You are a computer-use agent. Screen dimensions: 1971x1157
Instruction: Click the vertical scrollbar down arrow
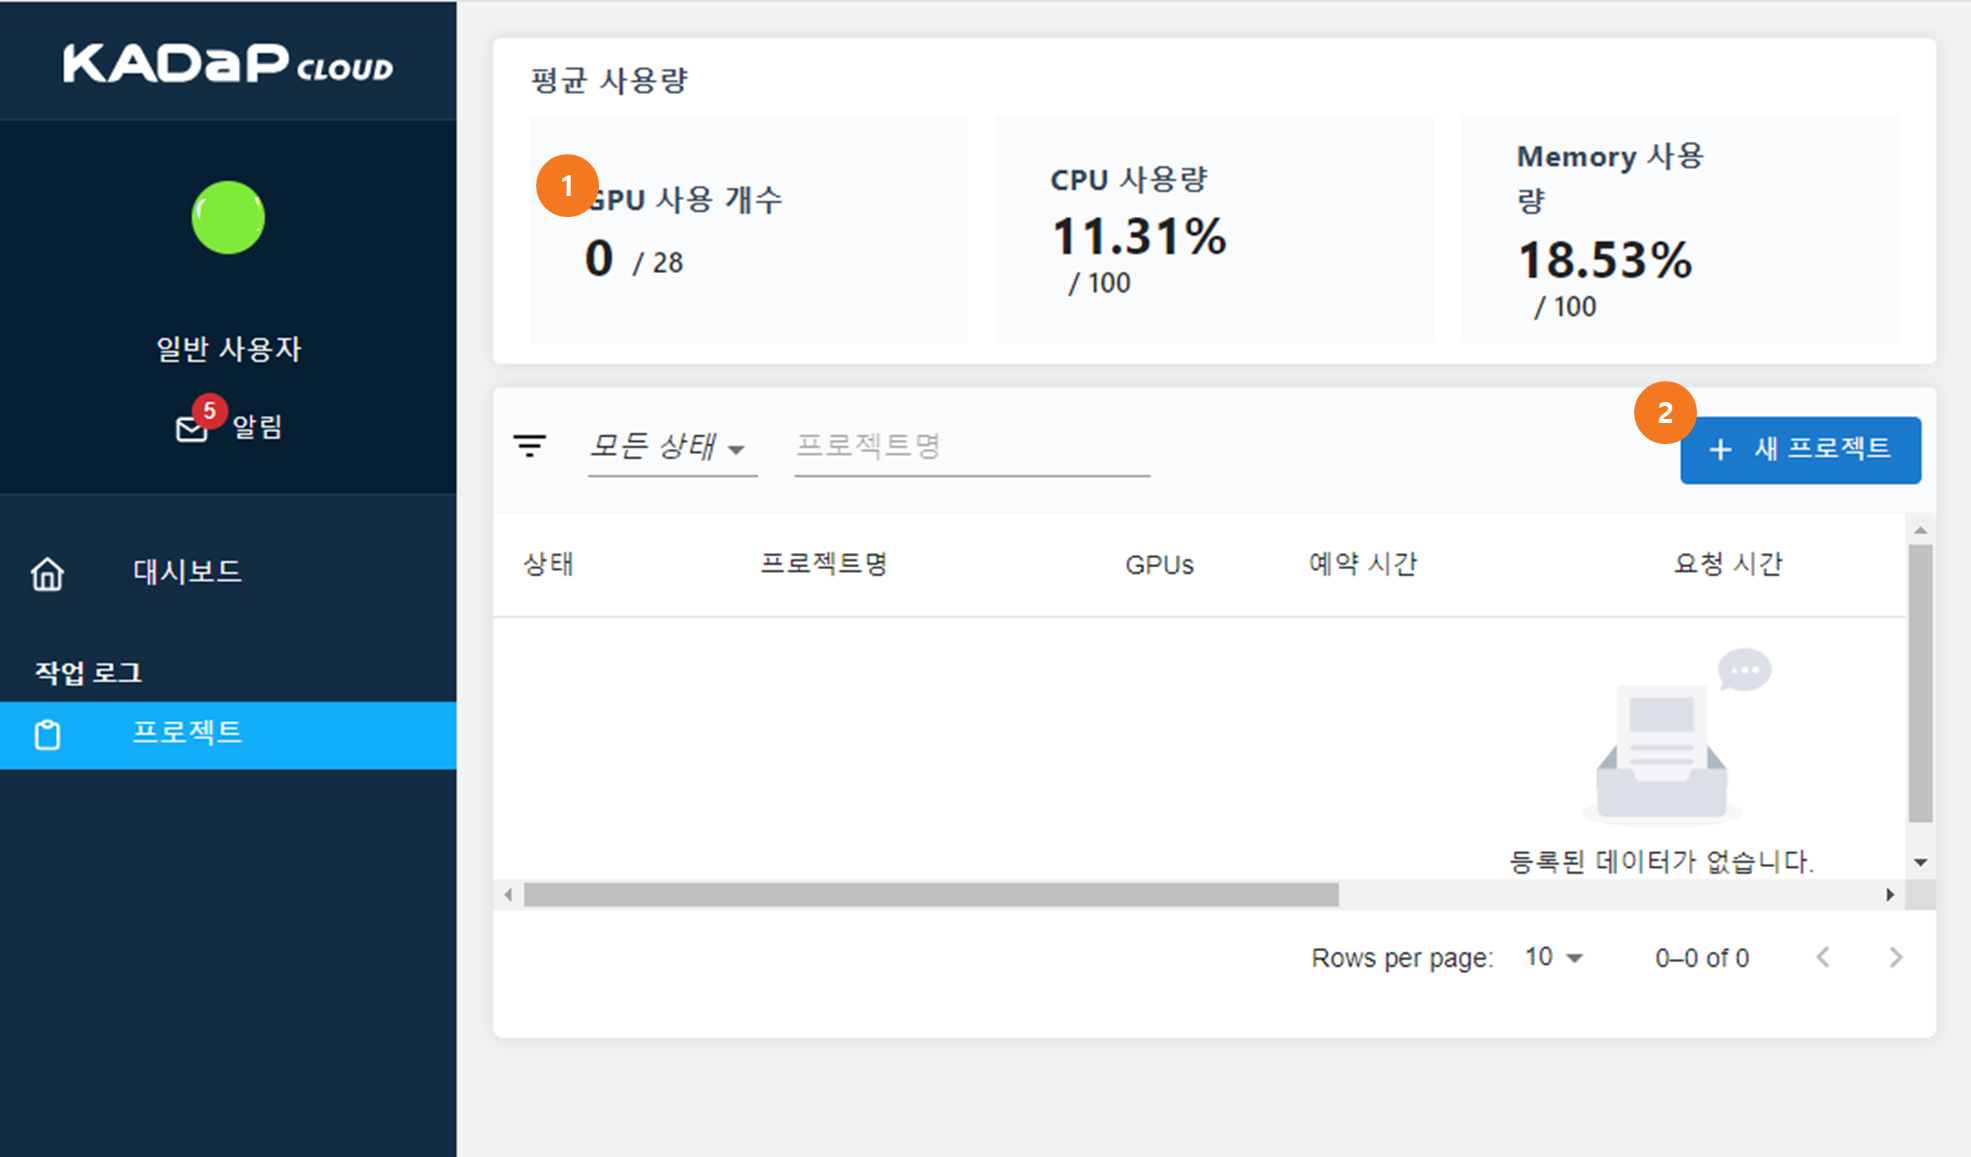point(1920,862)
